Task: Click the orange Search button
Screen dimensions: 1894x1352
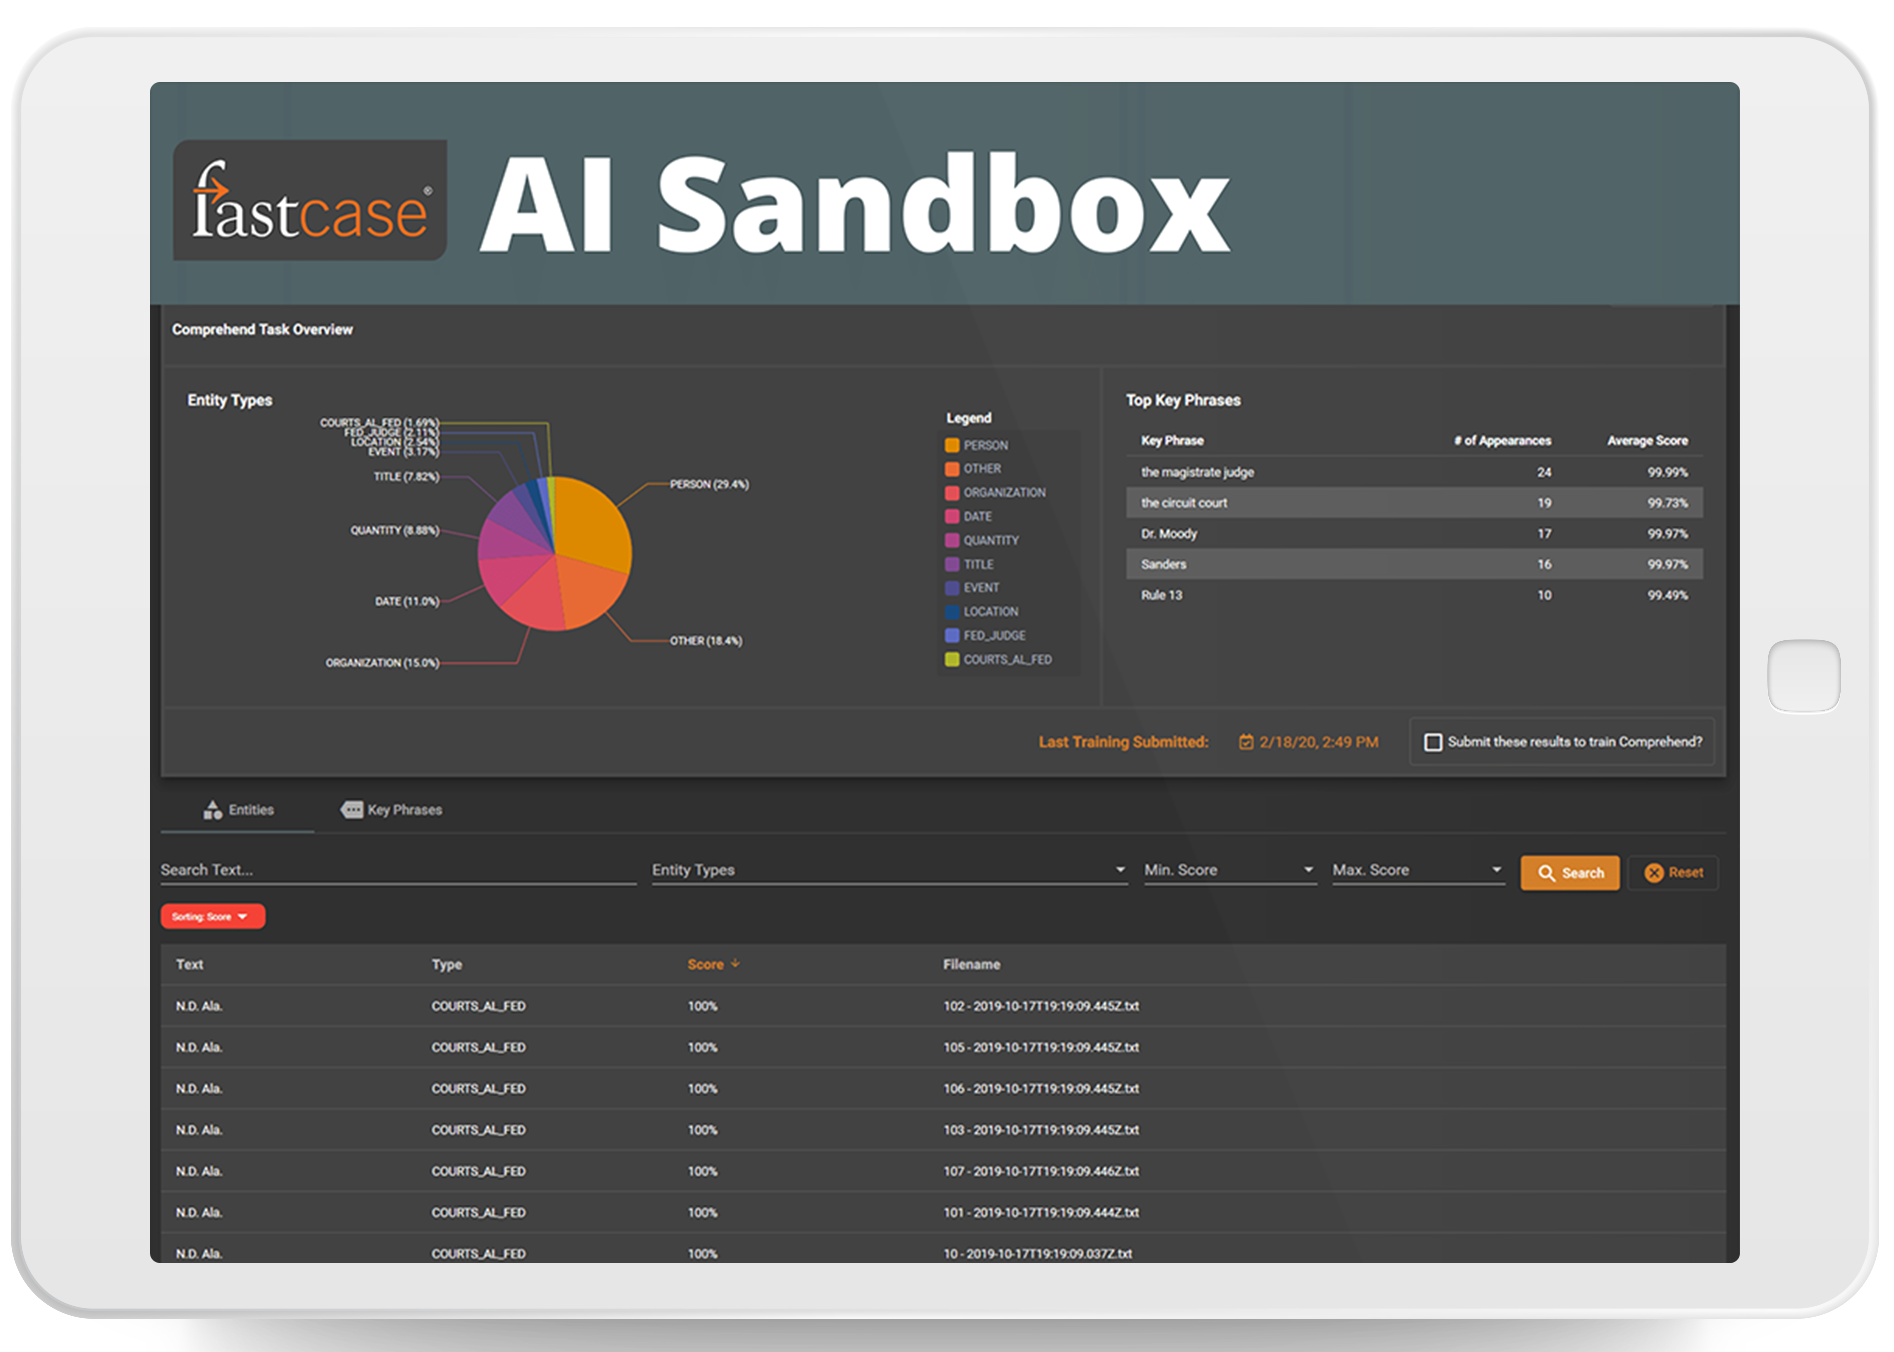Action: (1569, 873)
